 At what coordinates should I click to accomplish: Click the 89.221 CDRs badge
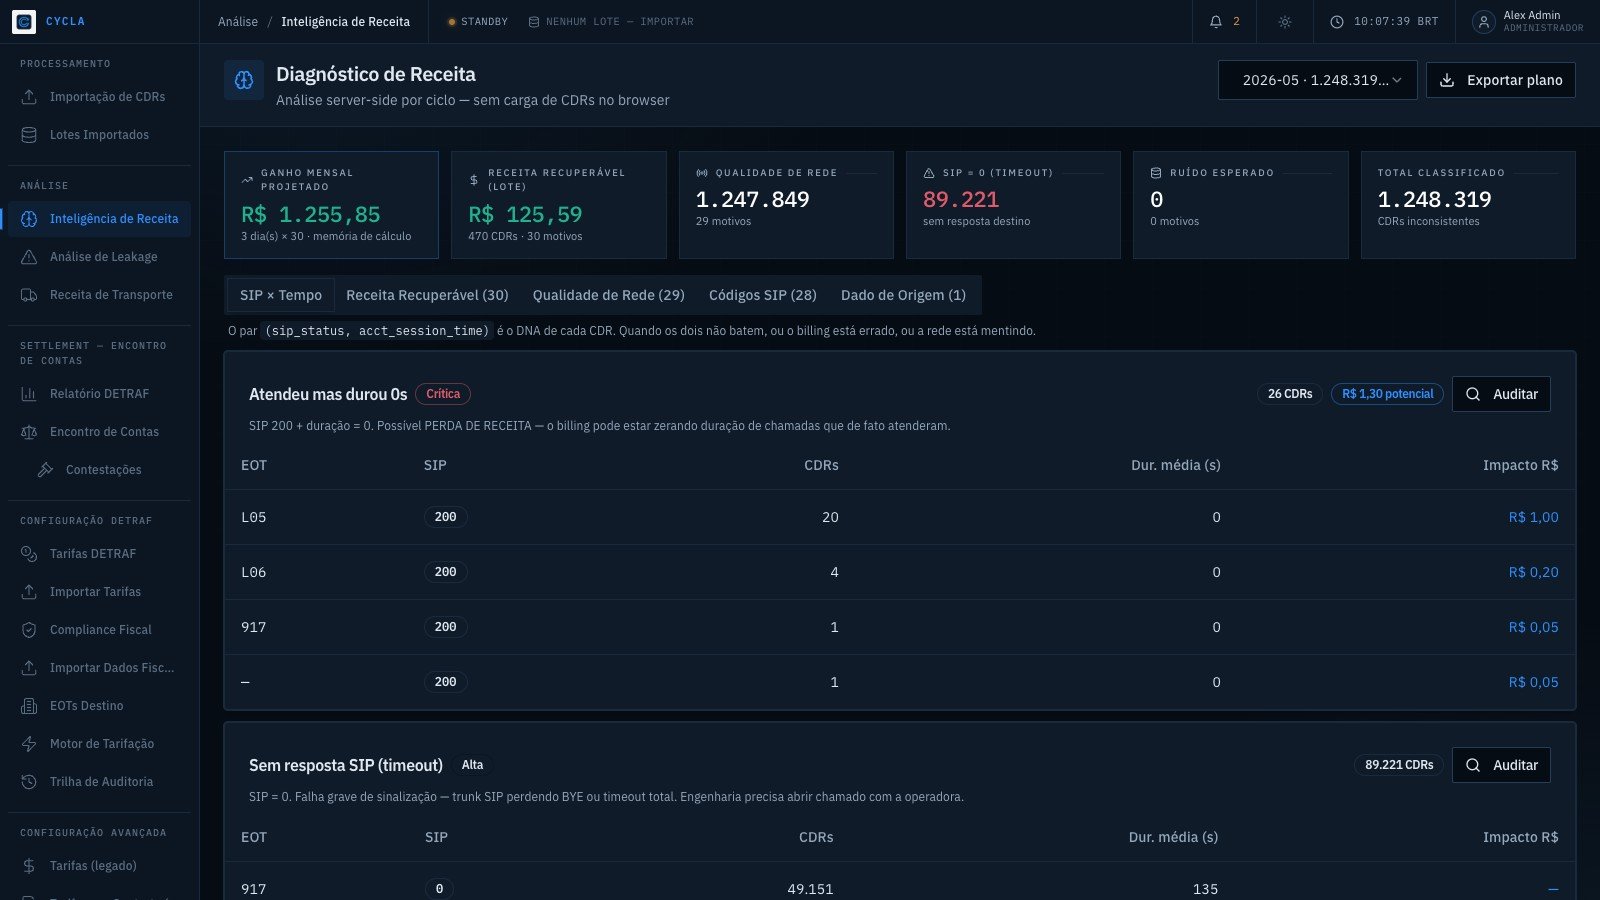click(x=1399, y=765)
